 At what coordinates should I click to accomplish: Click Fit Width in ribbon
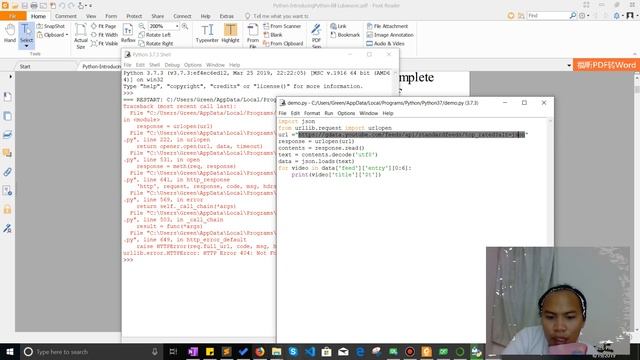coord(104,35)
